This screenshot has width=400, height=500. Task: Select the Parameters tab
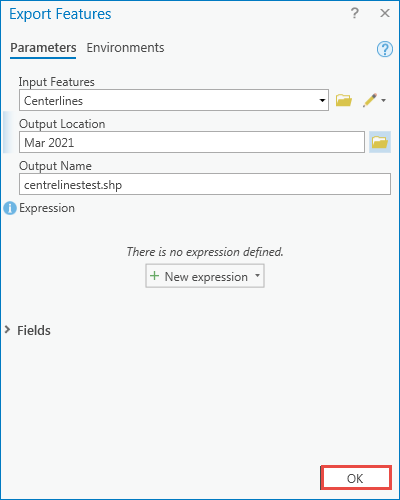(x=43, y=48)
